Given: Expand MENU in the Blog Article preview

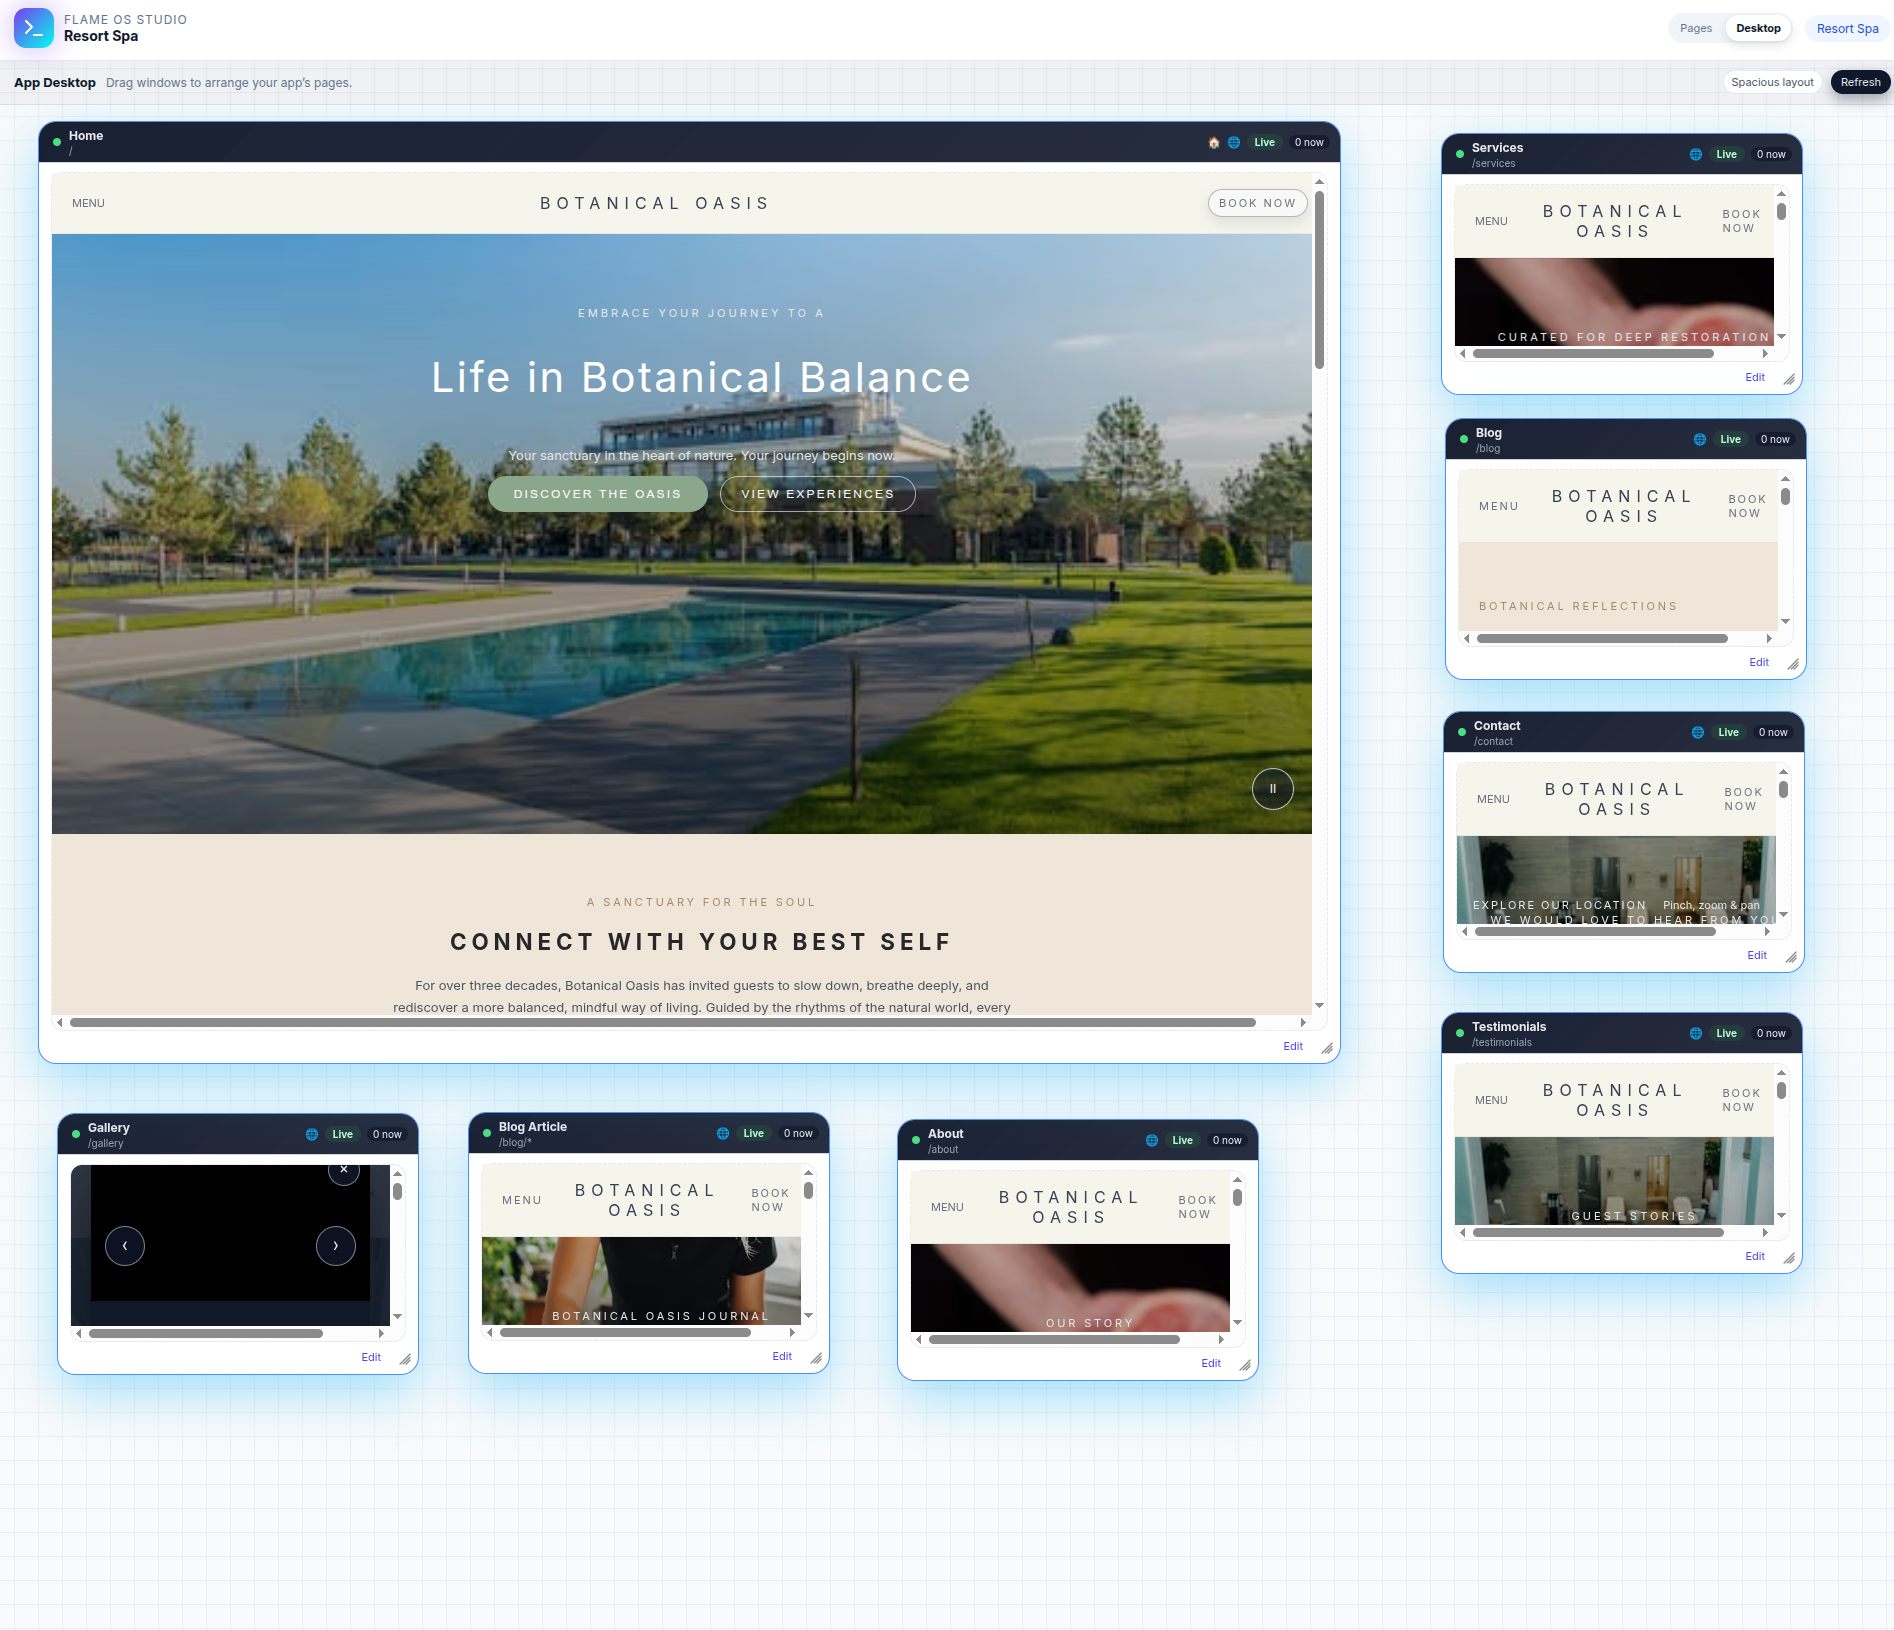Looking at the screenshot, I should point(521,1201).
